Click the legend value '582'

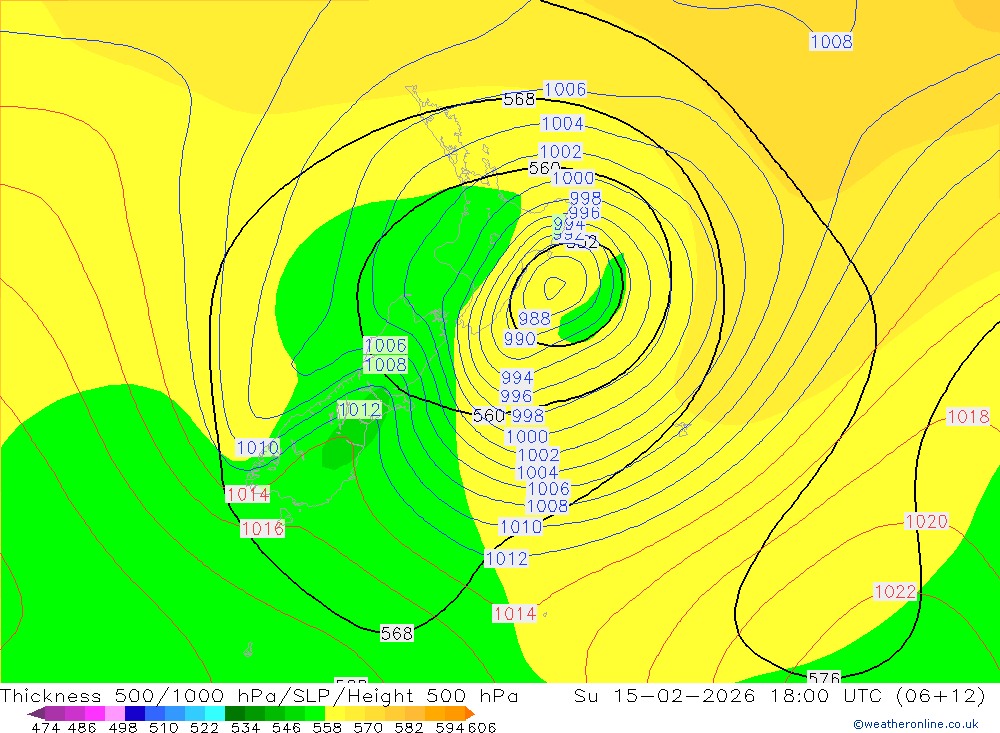(x=409, y=727)
